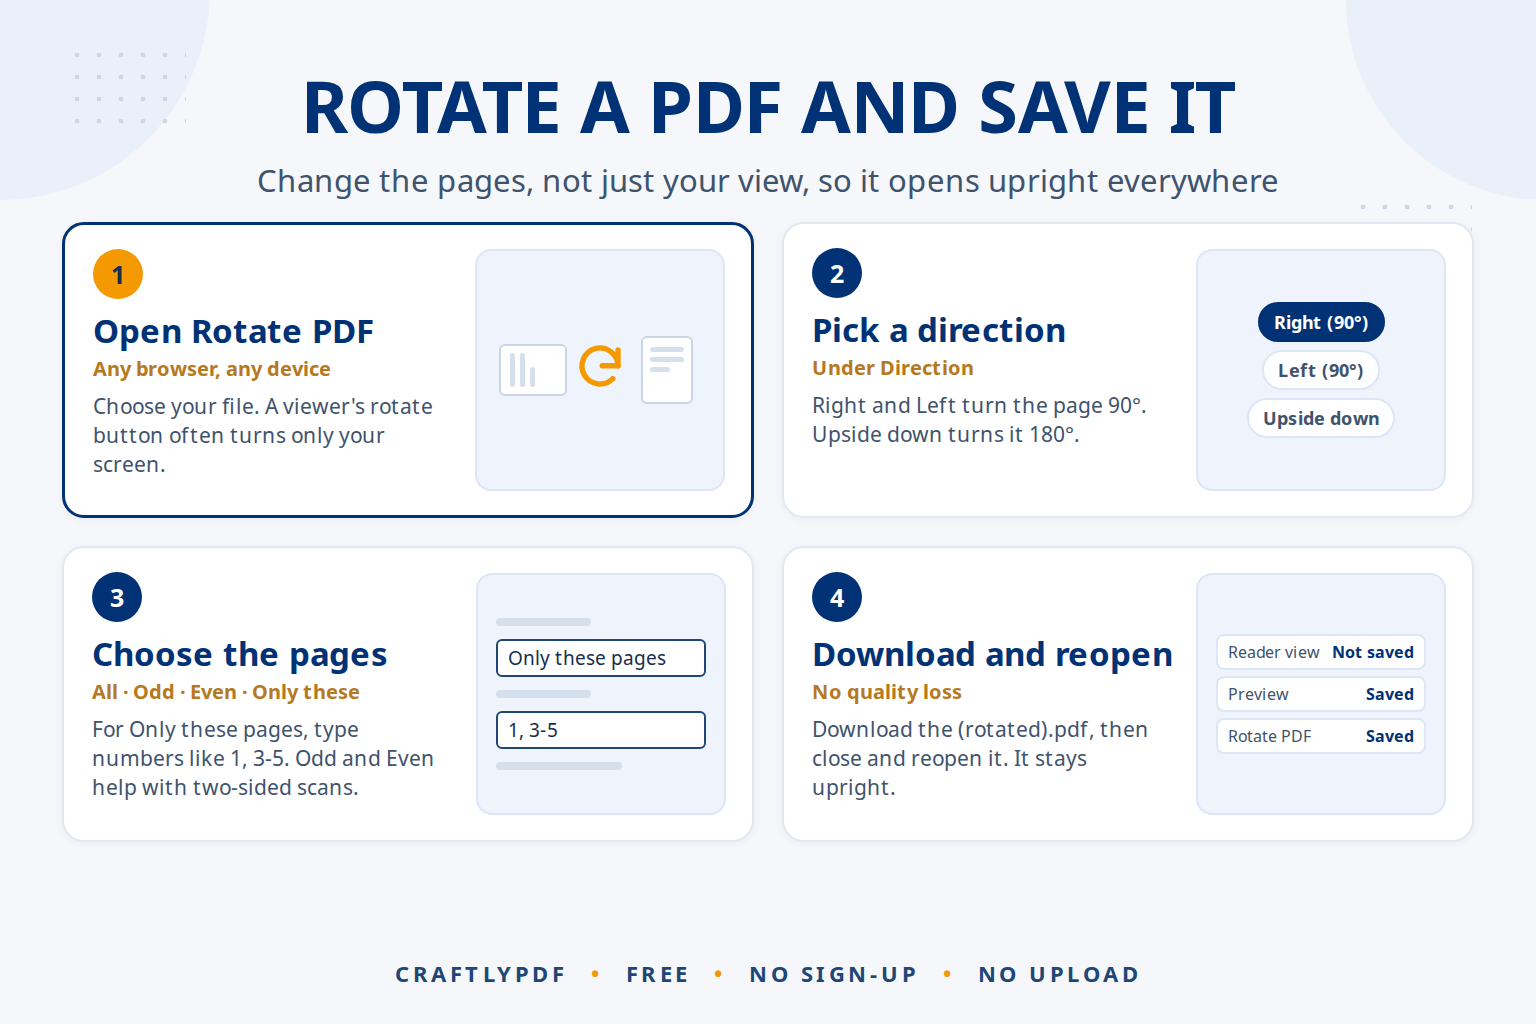Open the Only these pages dropdown
Screen dimensions: 1536x1024
pyautogui.click(x=601, y=658)
